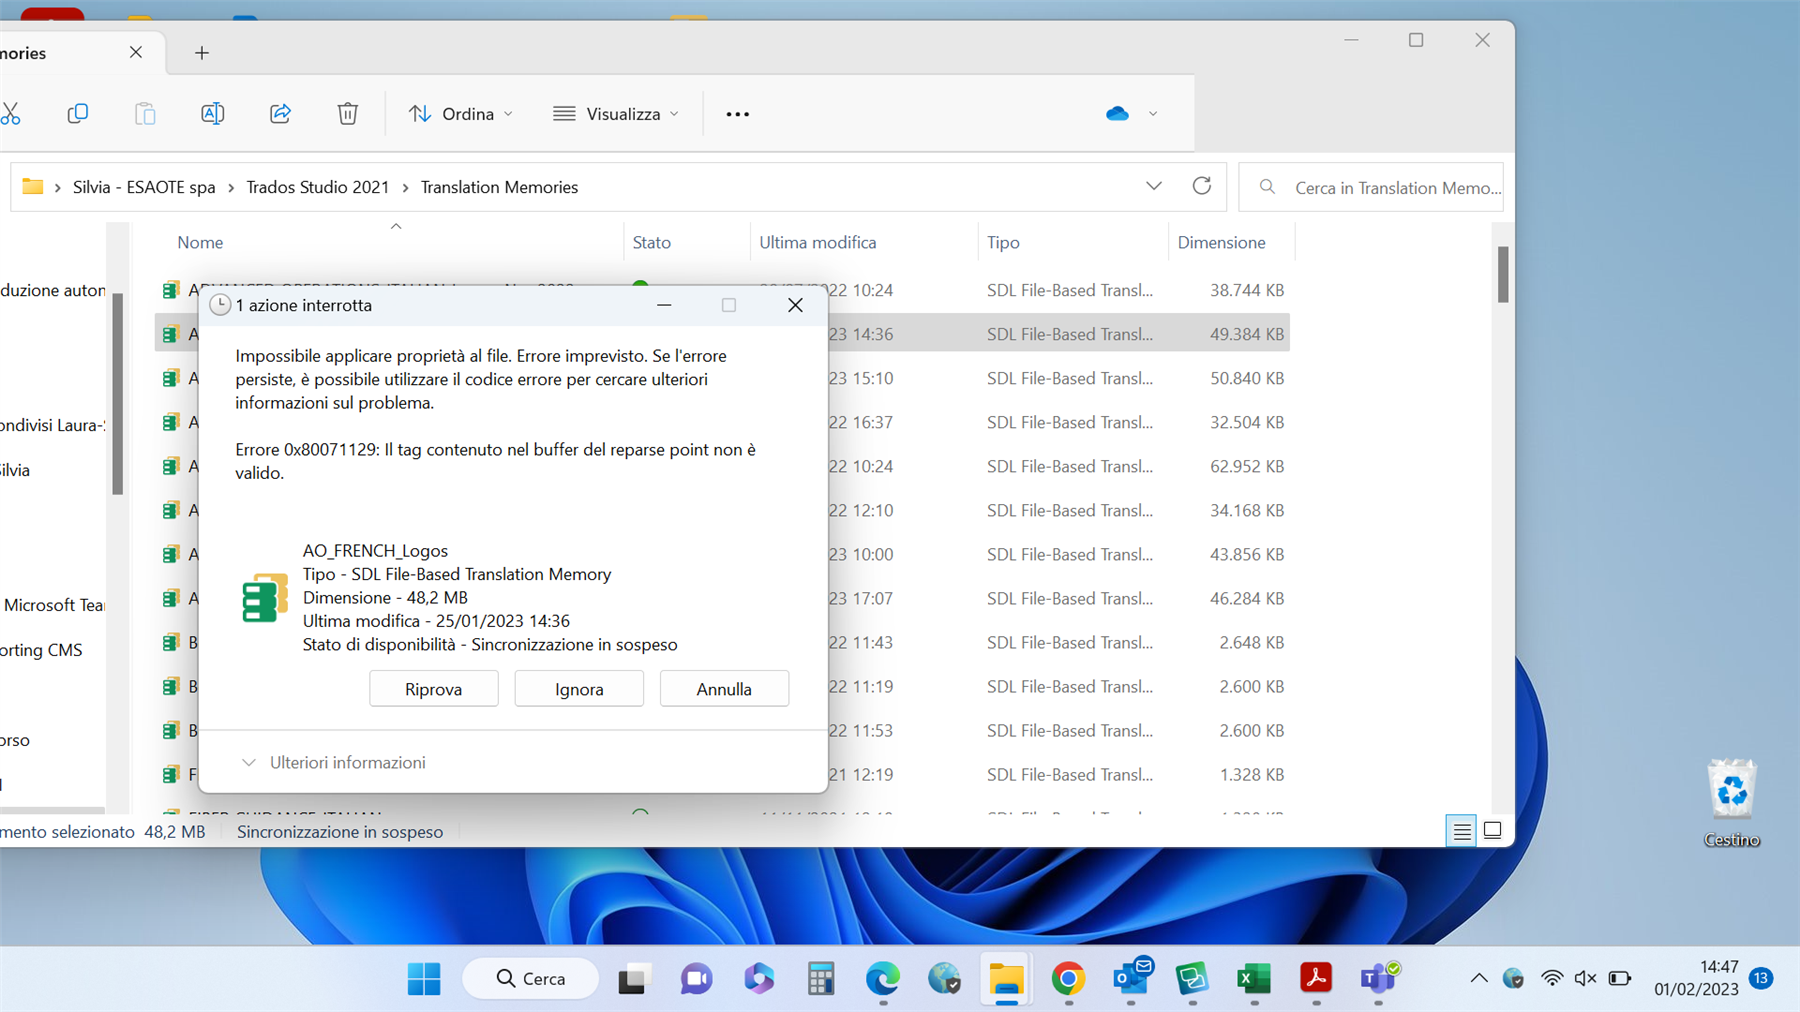Switch to large thumbnails view icon

(1492, 830)
